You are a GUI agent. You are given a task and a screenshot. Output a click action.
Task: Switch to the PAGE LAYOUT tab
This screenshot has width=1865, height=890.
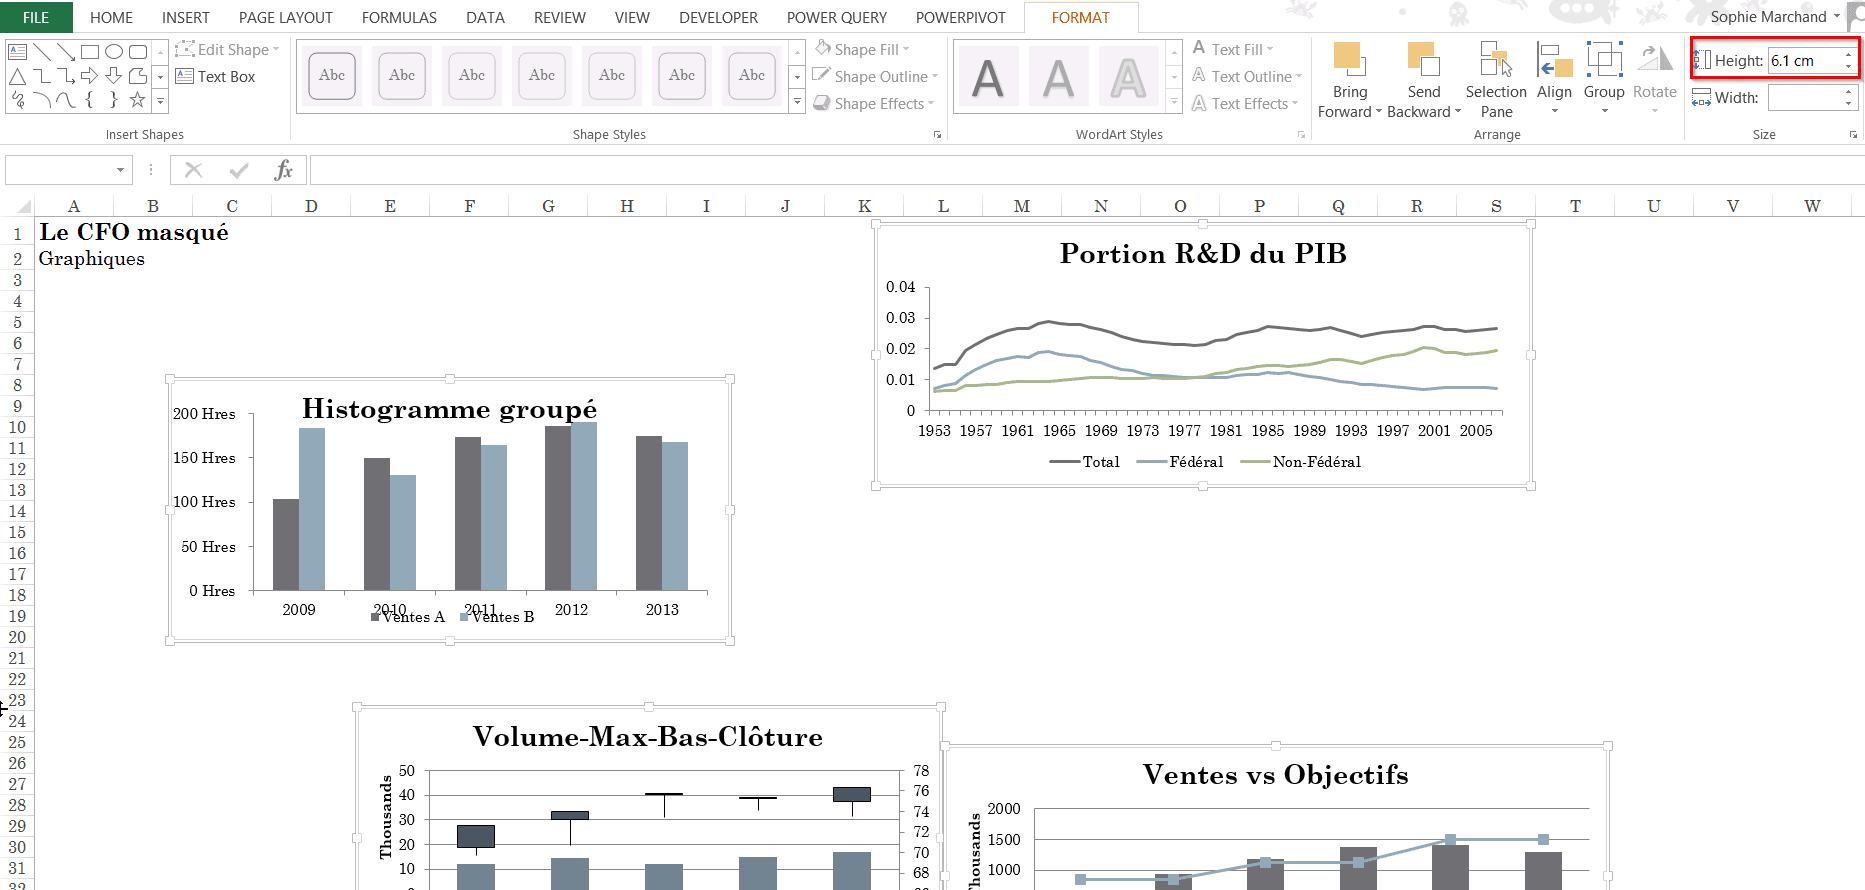coord(285,18)
